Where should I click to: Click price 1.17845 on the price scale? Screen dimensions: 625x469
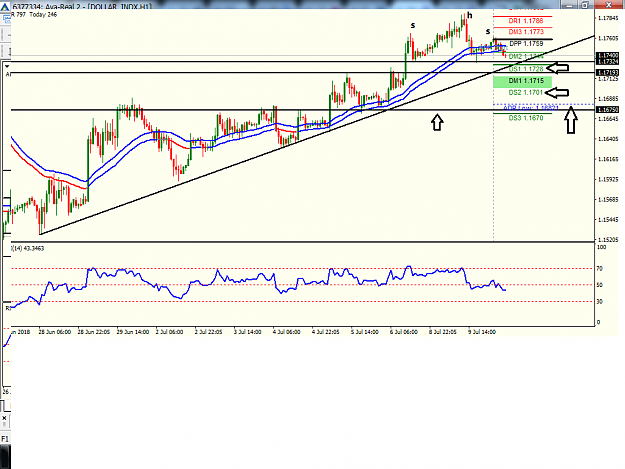[x=608, y=18]
